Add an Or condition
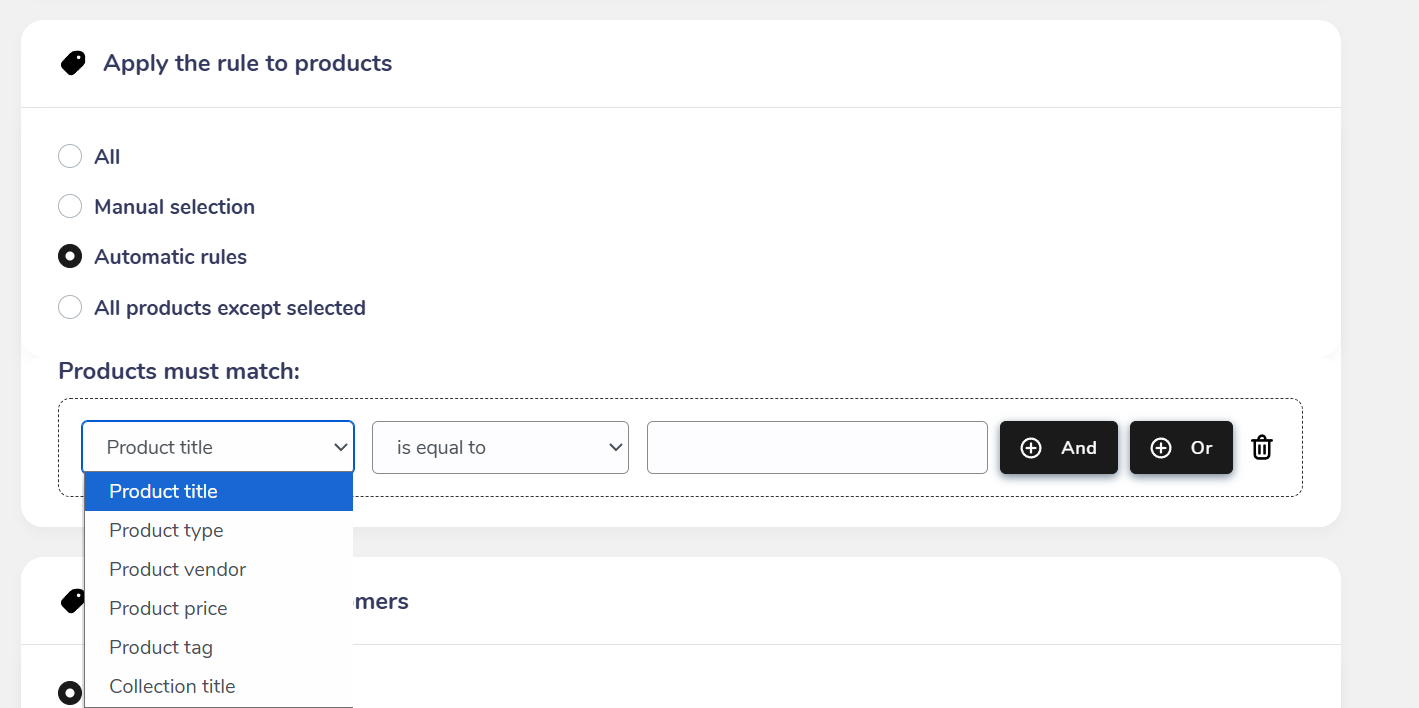 point(1181,448)
